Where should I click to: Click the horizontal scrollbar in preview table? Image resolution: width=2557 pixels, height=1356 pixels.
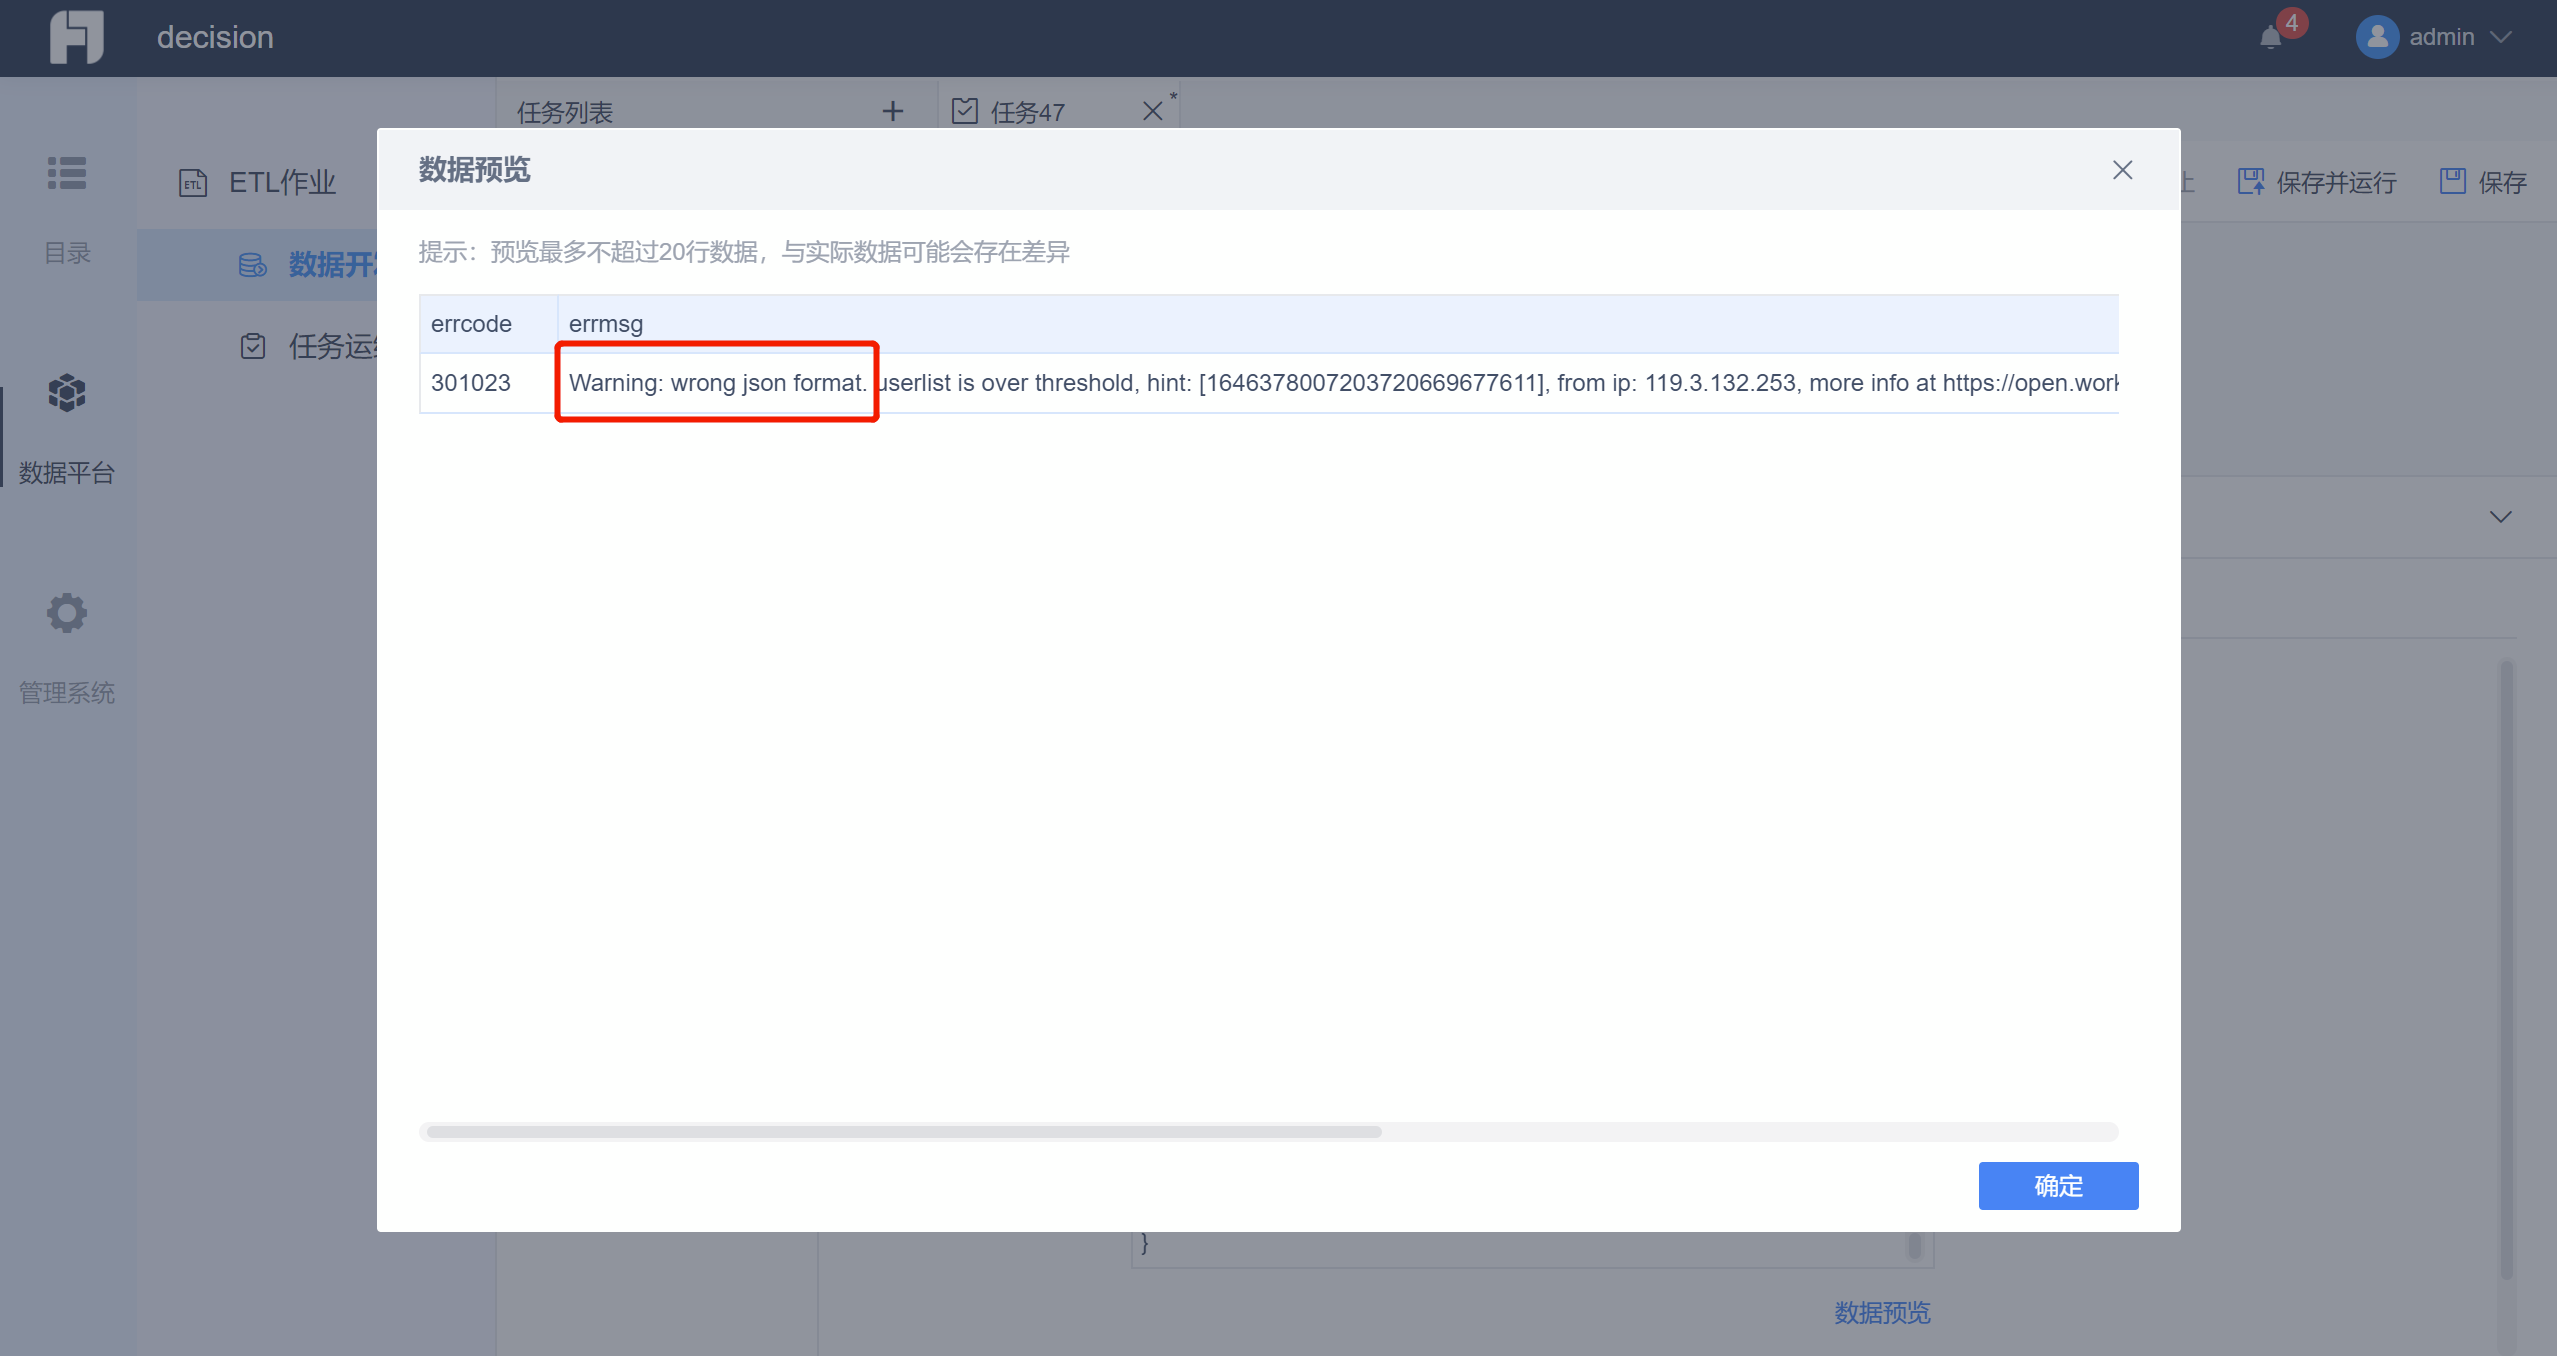point(903,1132)
